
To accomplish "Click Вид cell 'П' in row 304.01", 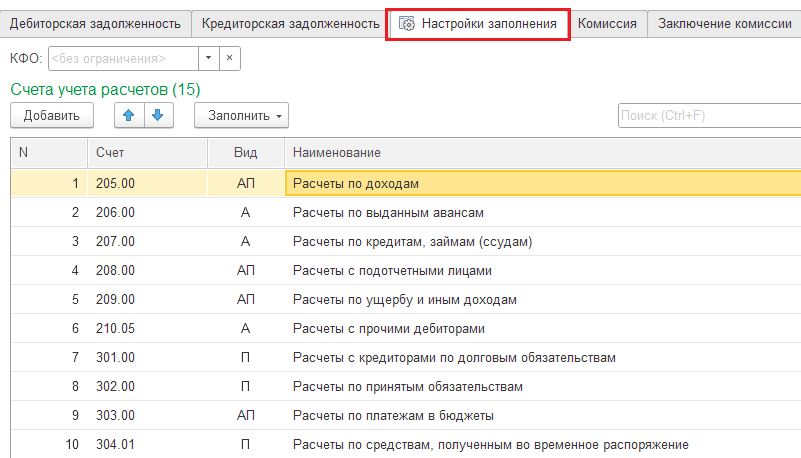I will (246, 445).
